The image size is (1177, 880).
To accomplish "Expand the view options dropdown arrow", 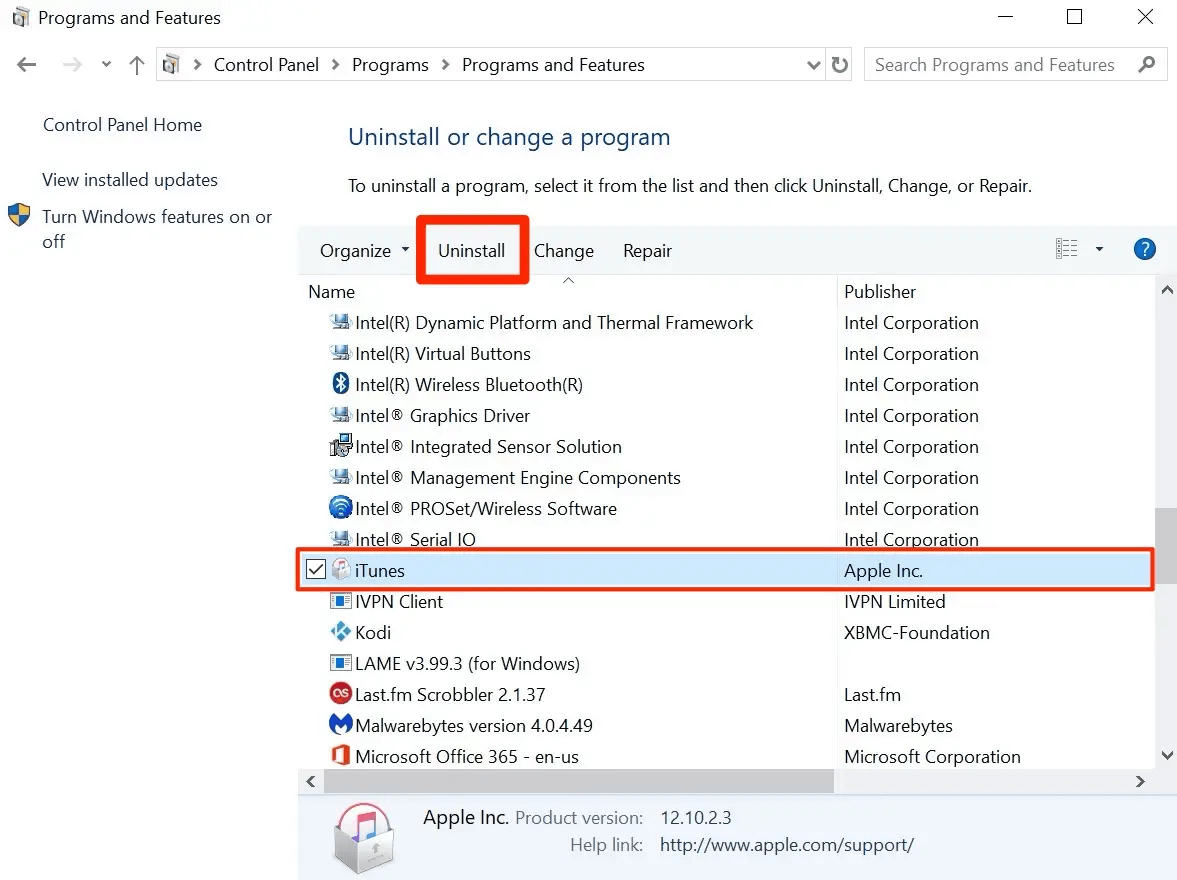I will 1099,250.
